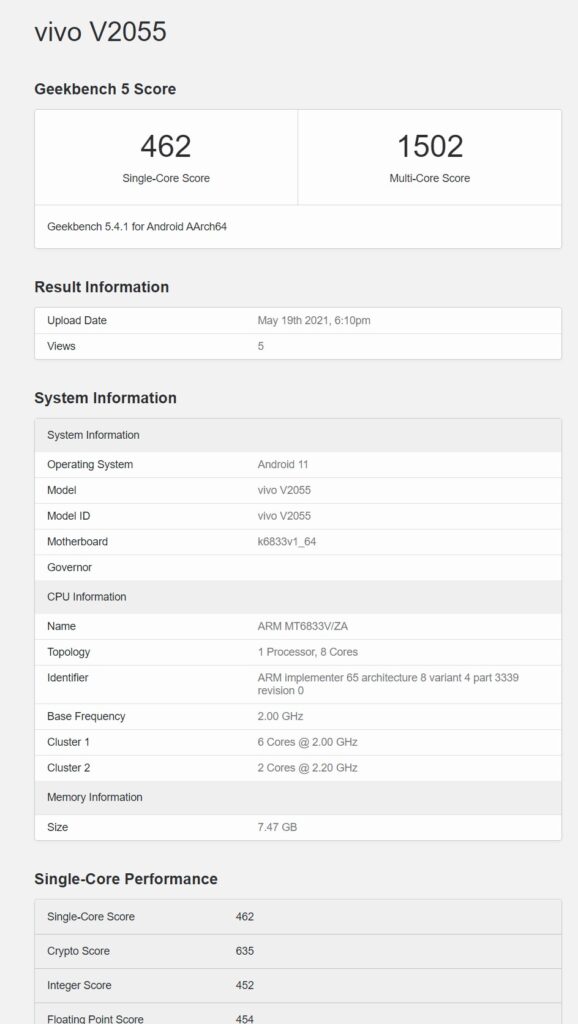Click the crypto score value 635
The height and width of the screenshot is (1024, 578).
(244, 951)
